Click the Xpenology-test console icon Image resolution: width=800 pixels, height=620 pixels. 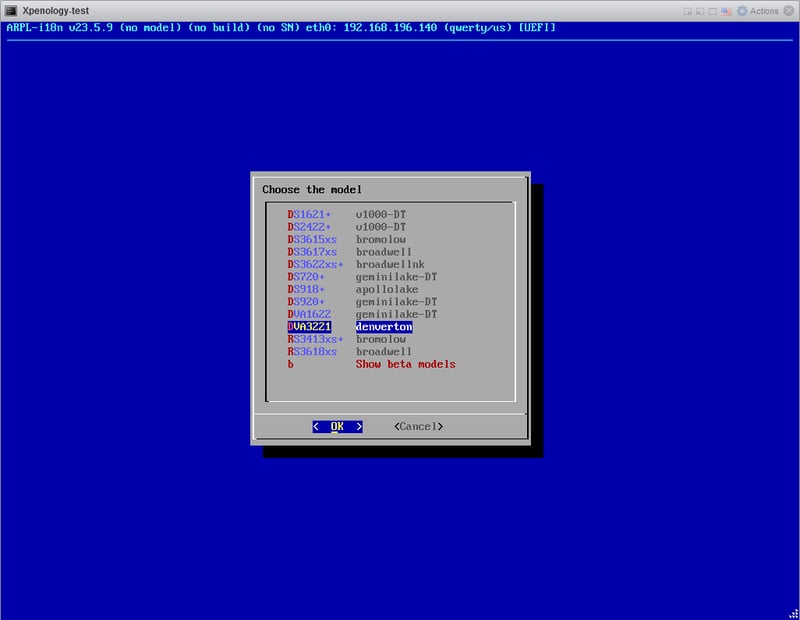pyautogui.click(x=10, y=10)
